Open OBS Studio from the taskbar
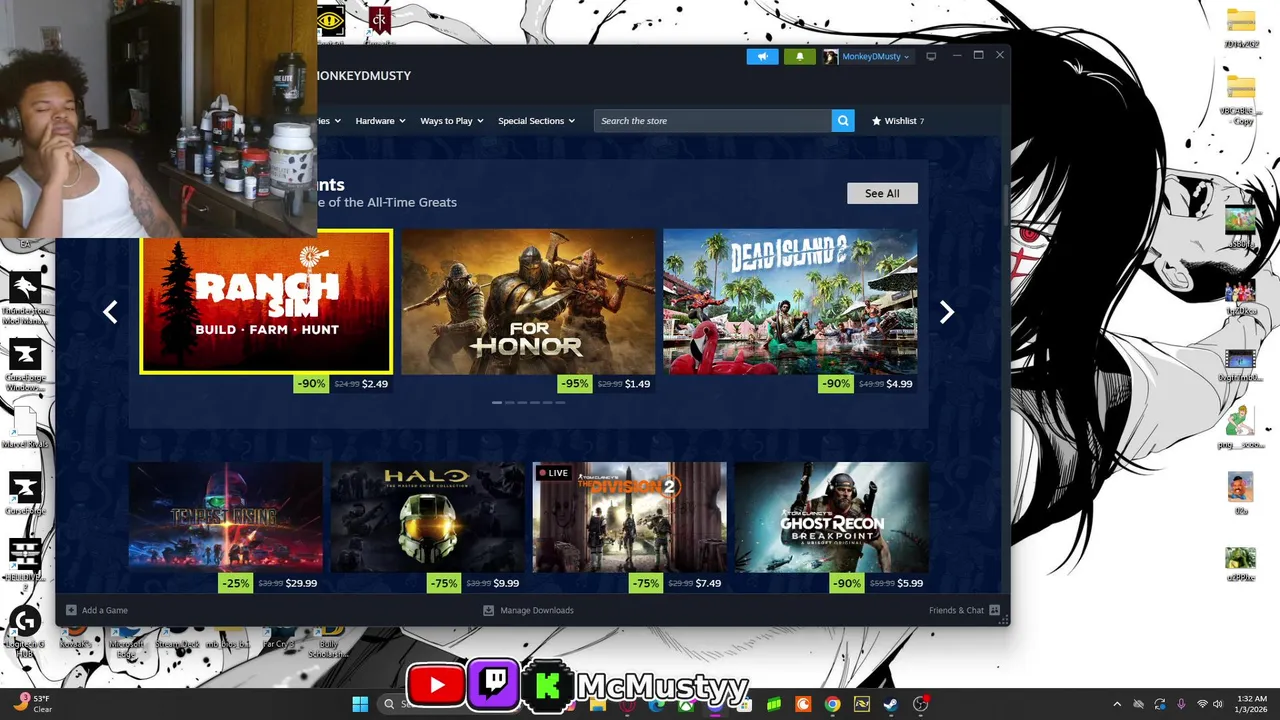Screen dimensions: 1280x720 click(x=920, y=704)
